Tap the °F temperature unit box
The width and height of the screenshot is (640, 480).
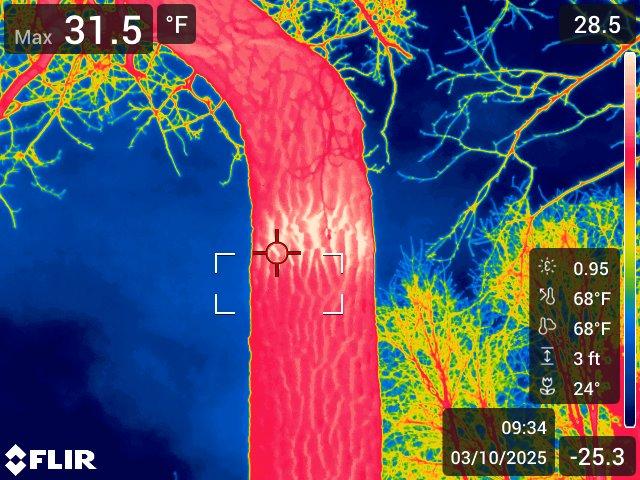pyautogui.click(x=176, y=24)
